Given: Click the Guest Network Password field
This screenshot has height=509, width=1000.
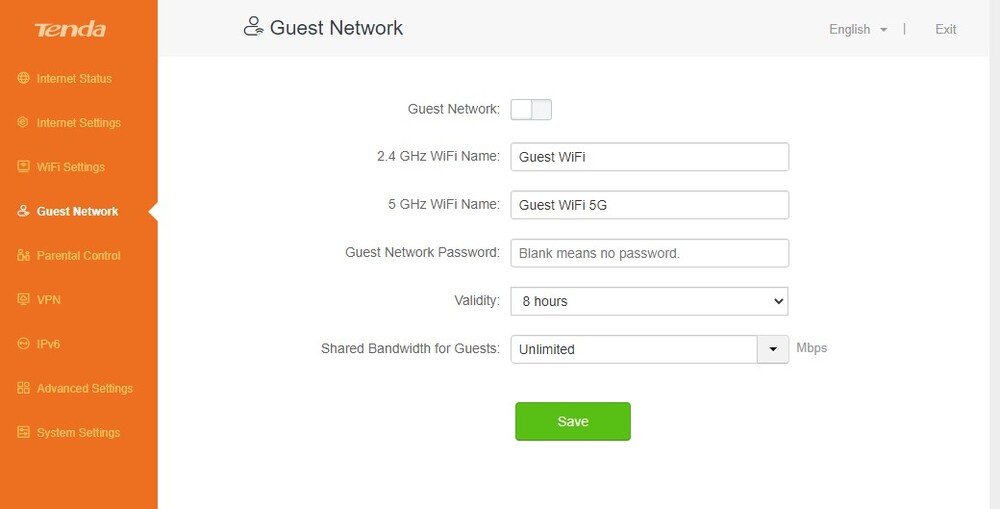Looking at the screenshot, I should coord(649,253).
